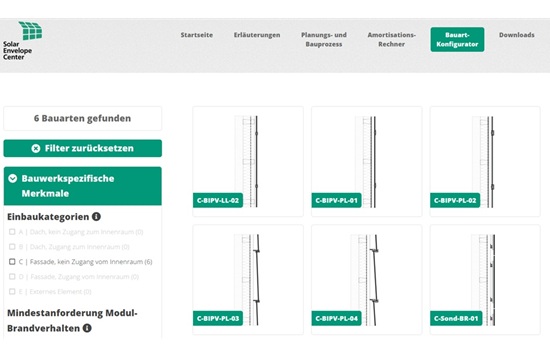Click the Filter zurücksetzen button

(x=82, y=148)
